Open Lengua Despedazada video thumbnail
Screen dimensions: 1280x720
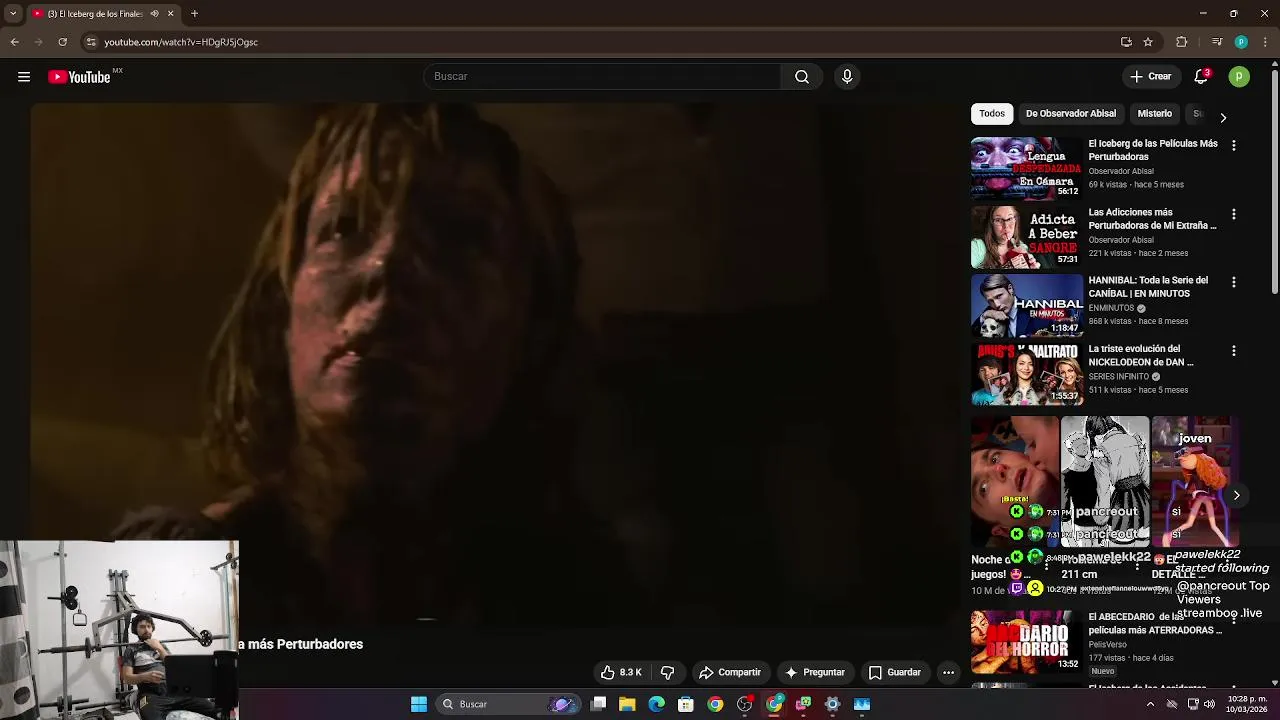[1027, 168]
